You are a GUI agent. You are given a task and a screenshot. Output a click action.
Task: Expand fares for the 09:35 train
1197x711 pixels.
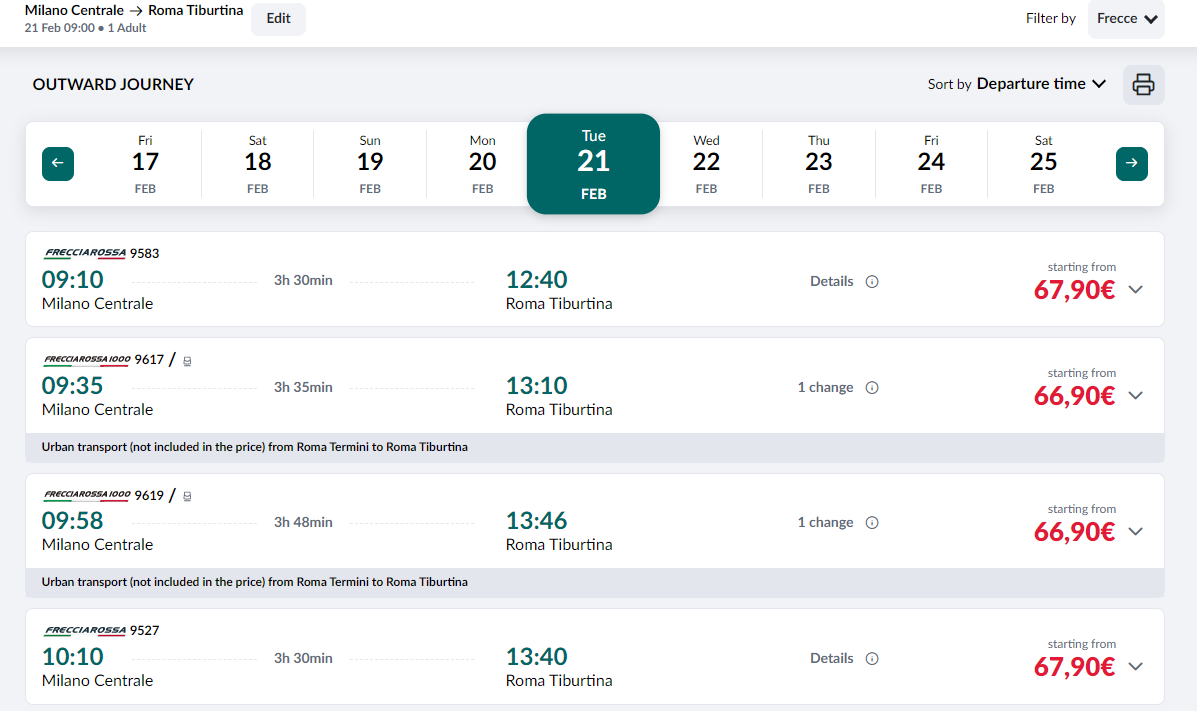(1135, 396)
